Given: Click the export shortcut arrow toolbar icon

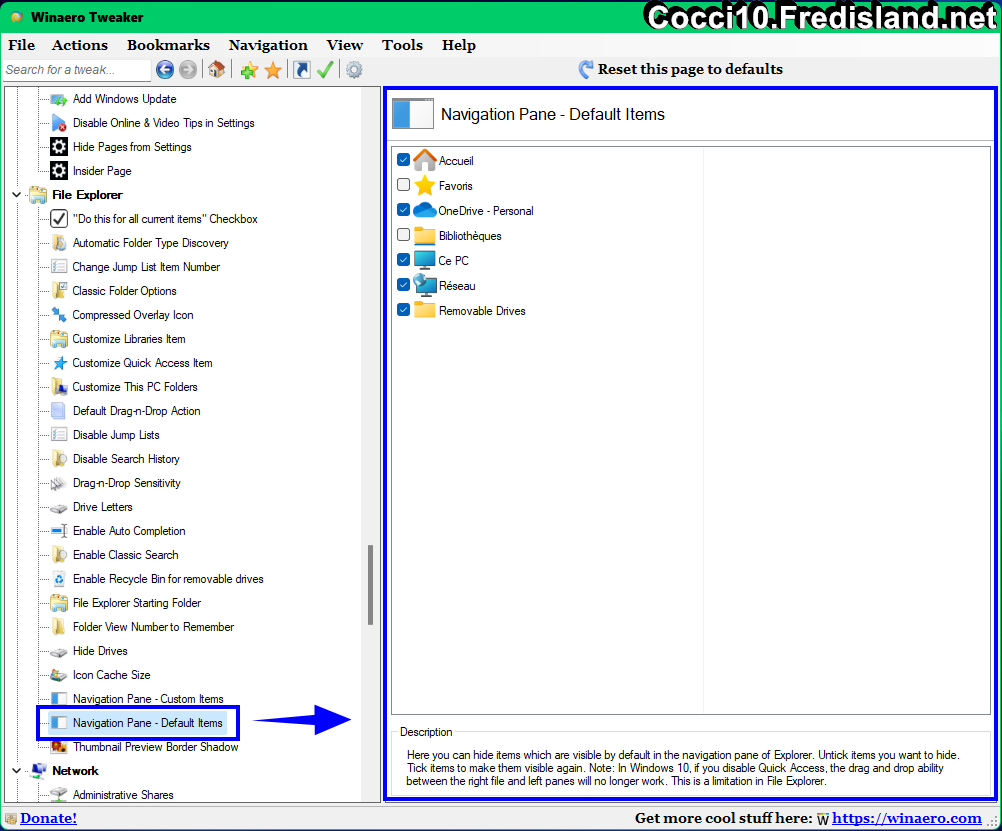Looking at the screenshot, I should click(302, 70).
